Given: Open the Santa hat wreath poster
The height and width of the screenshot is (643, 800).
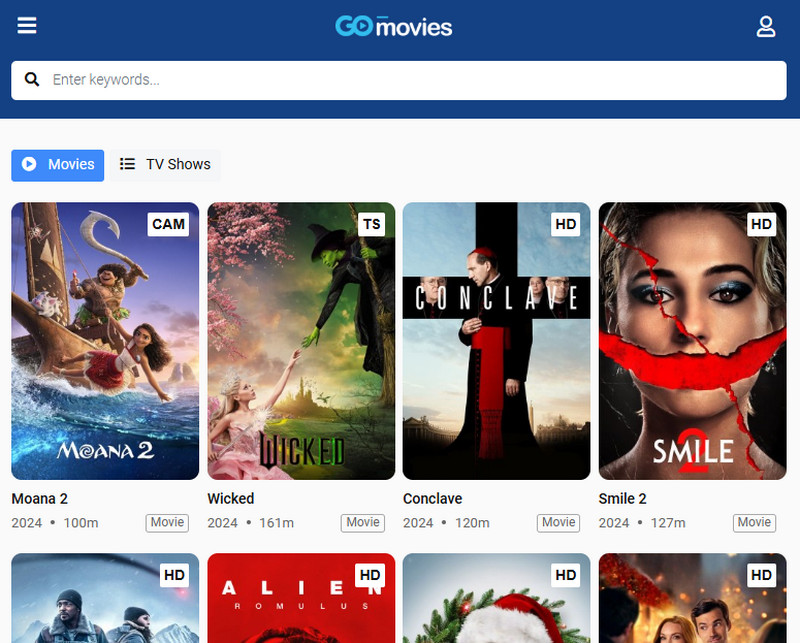Looking at the screenshot, I should click(x=496, y=598).
